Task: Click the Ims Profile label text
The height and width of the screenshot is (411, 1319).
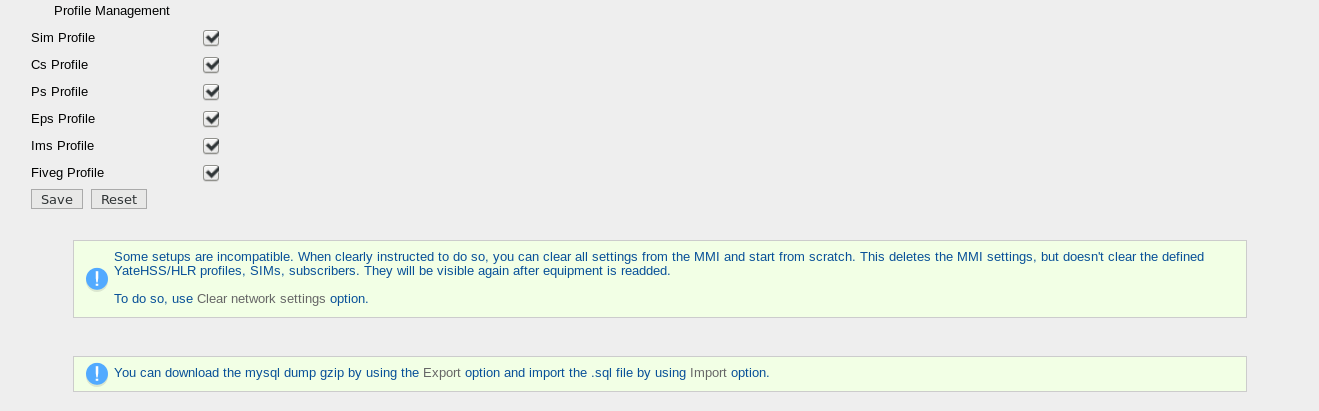Action: [x=63, y=146]
